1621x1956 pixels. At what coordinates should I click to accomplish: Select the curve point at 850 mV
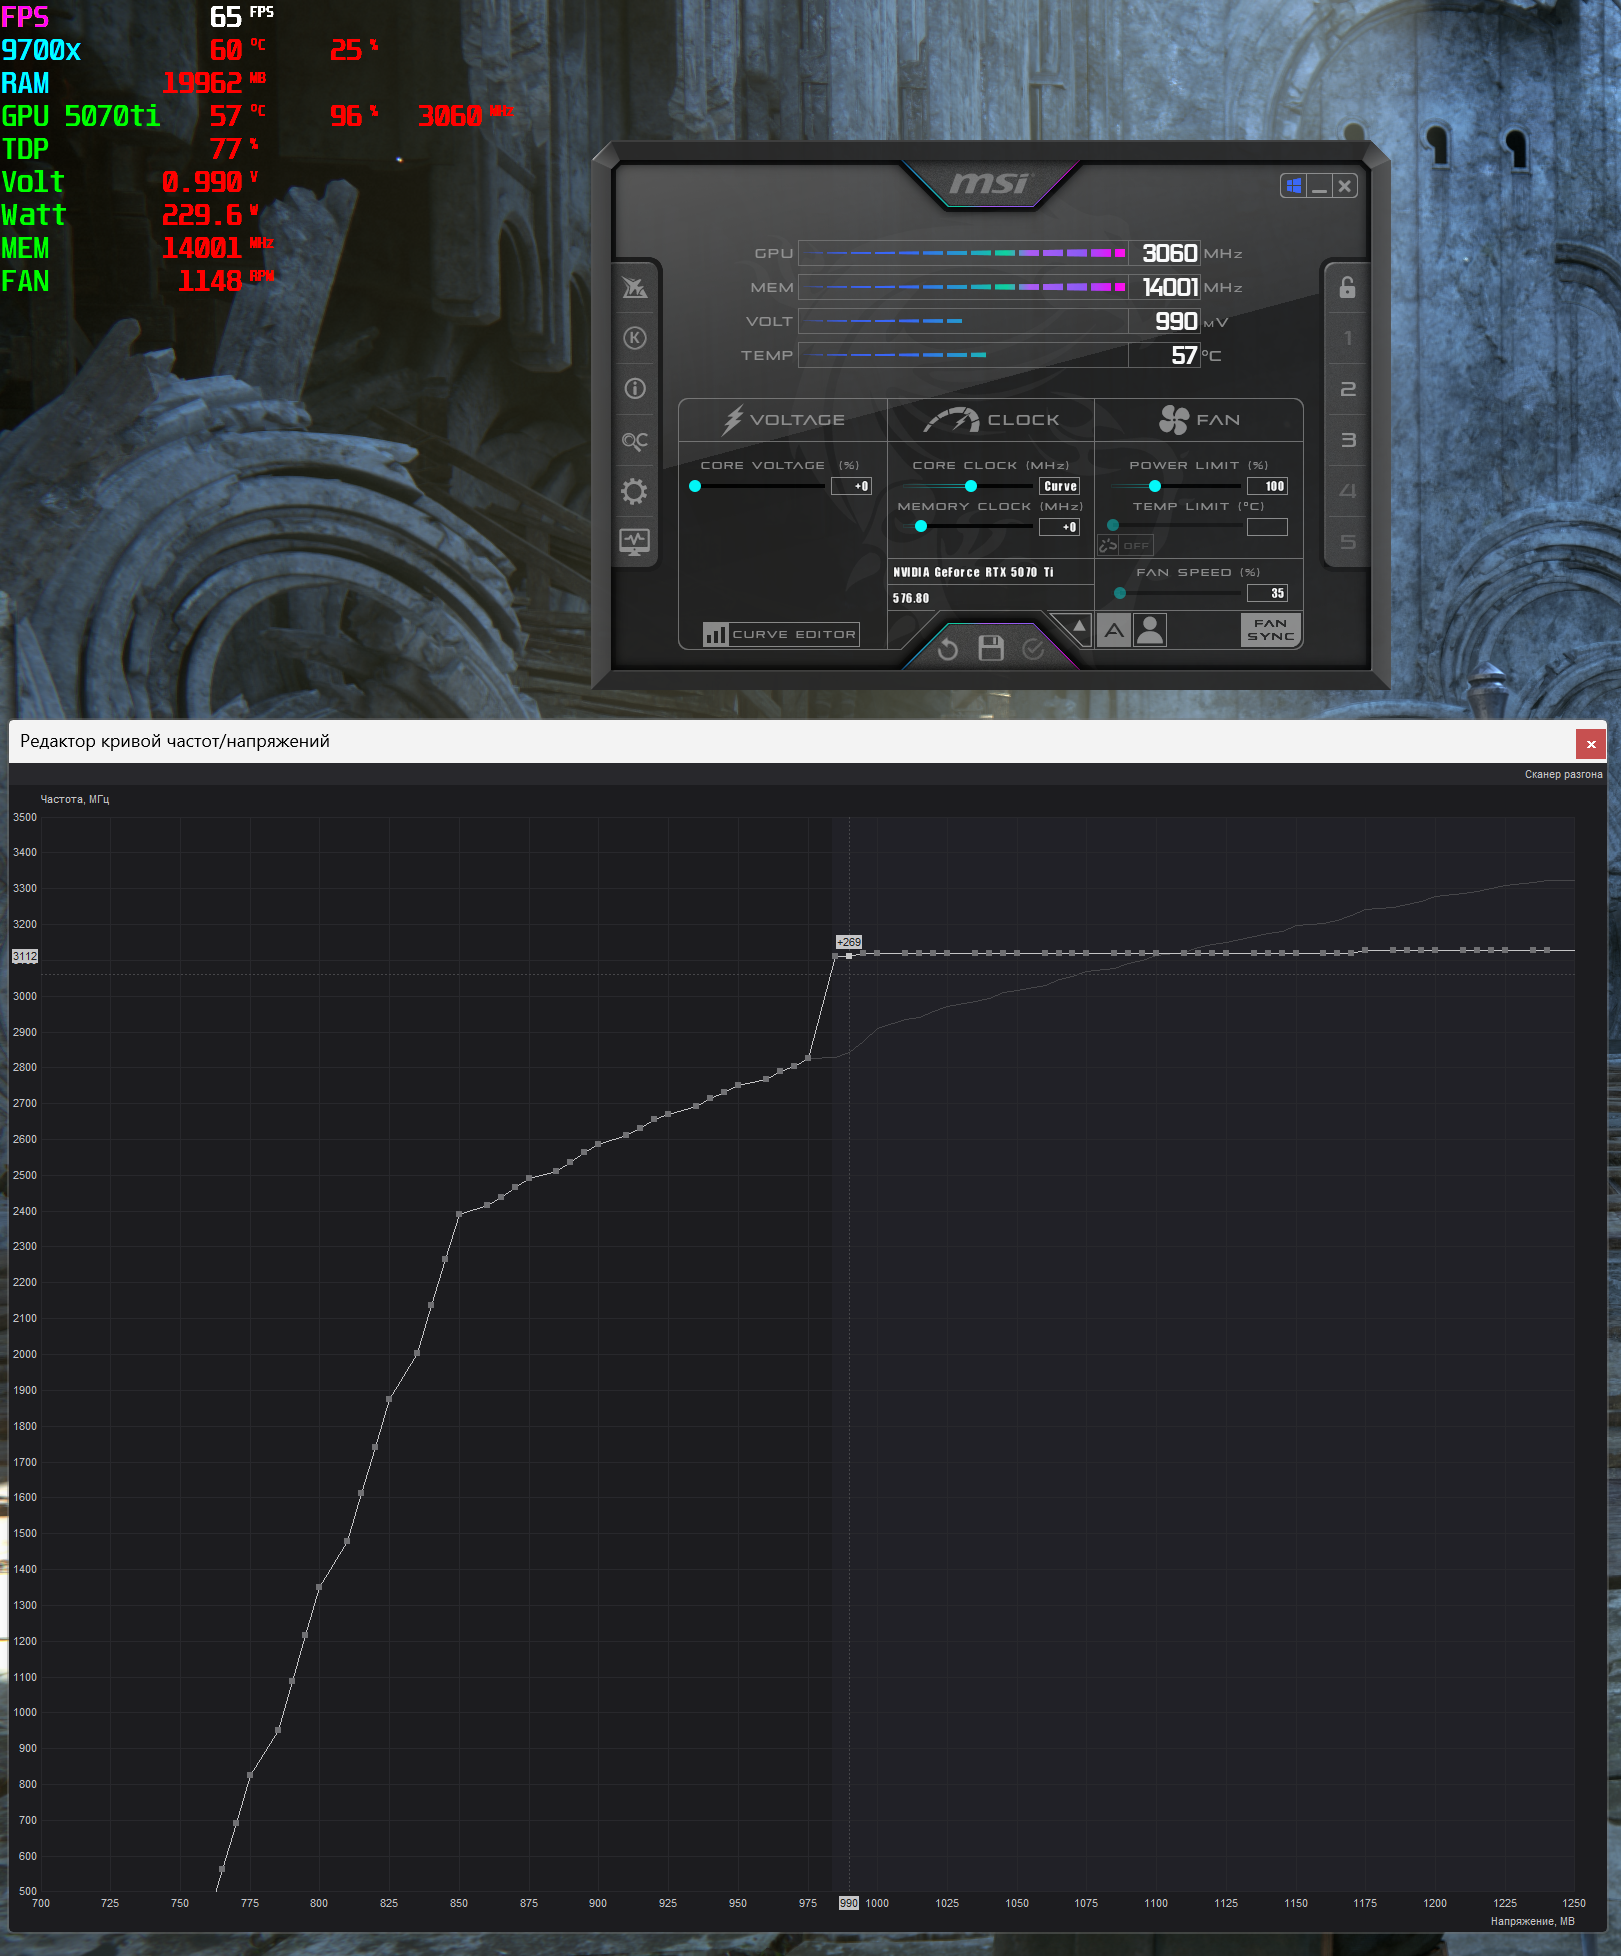459,1214
